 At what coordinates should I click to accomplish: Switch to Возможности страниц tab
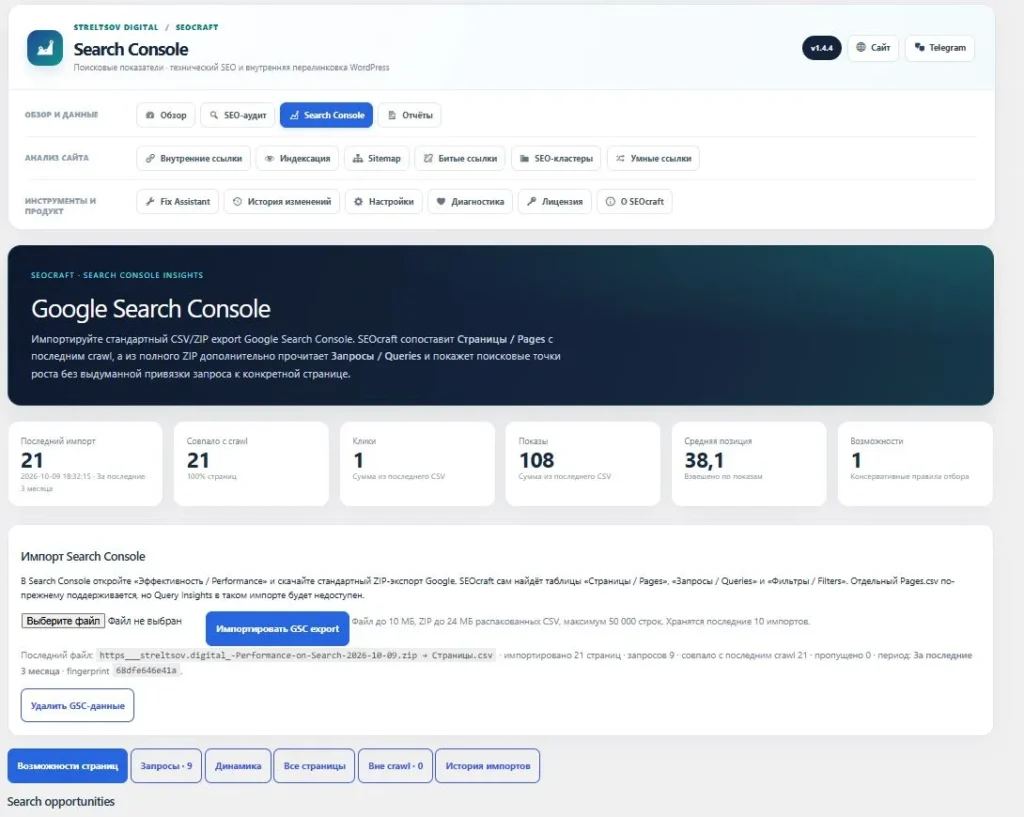(x=68, y=765)
